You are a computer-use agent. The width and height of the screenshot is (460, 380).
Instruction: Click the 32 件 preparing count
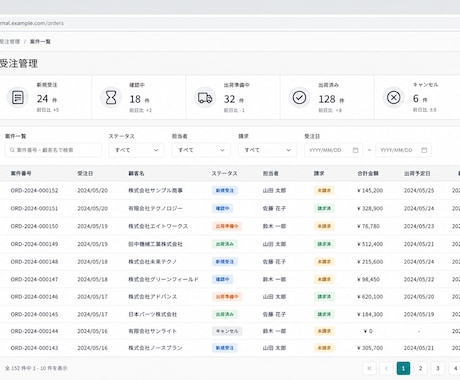point(234,99)
